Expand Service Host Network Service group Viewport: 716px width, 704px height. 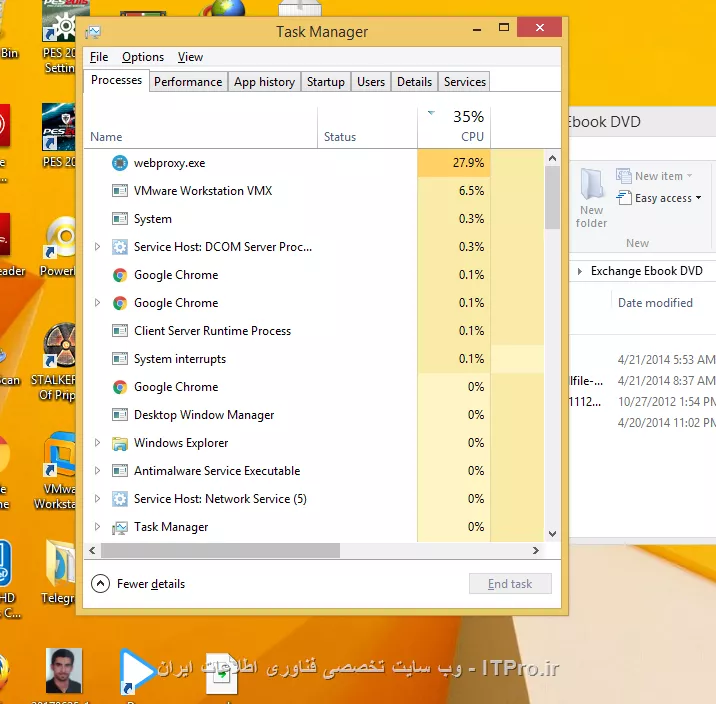click(97, 499)
